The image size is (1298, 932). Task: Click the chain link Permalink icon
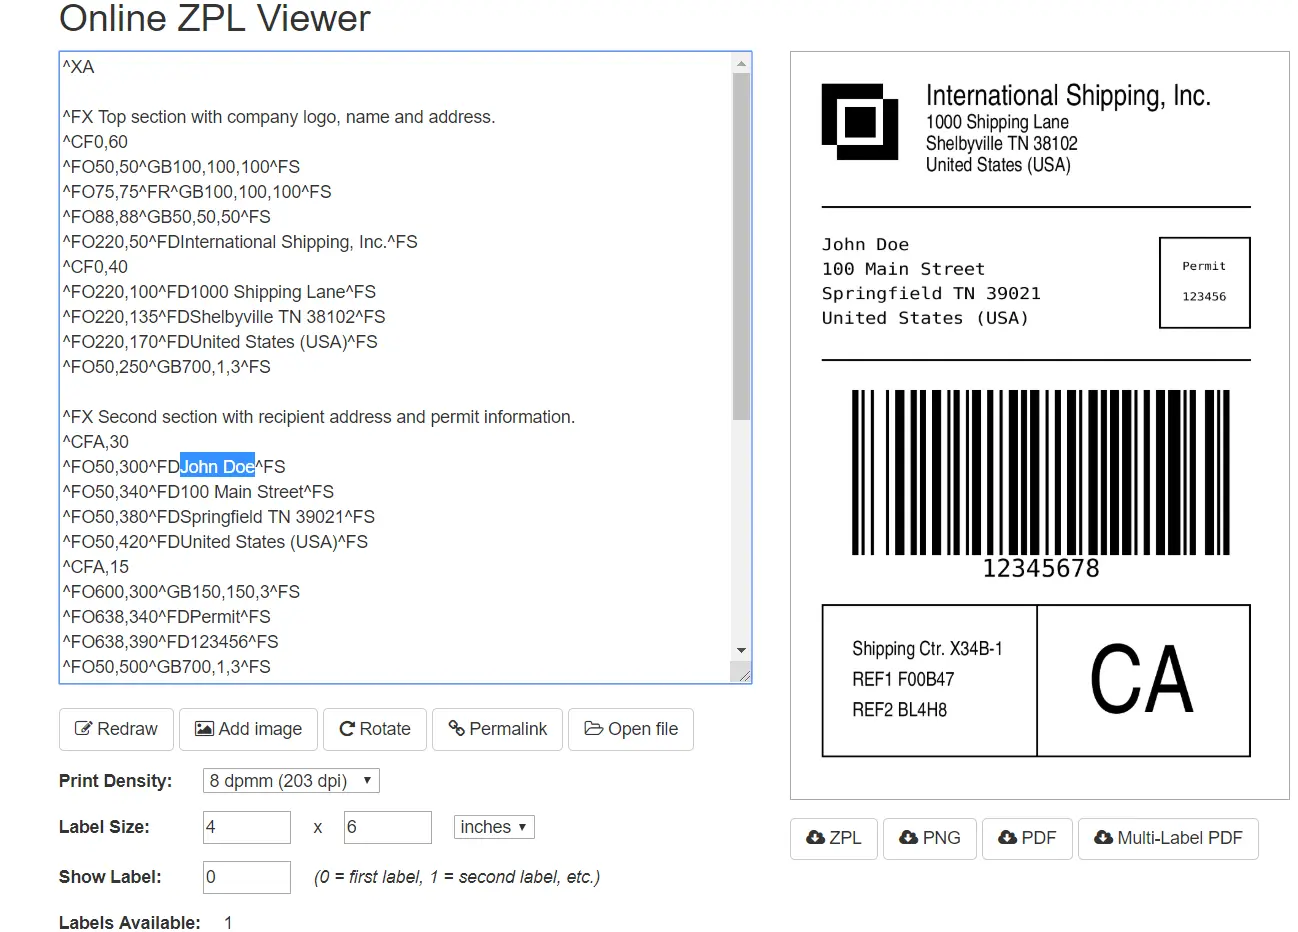pos(456,728)
